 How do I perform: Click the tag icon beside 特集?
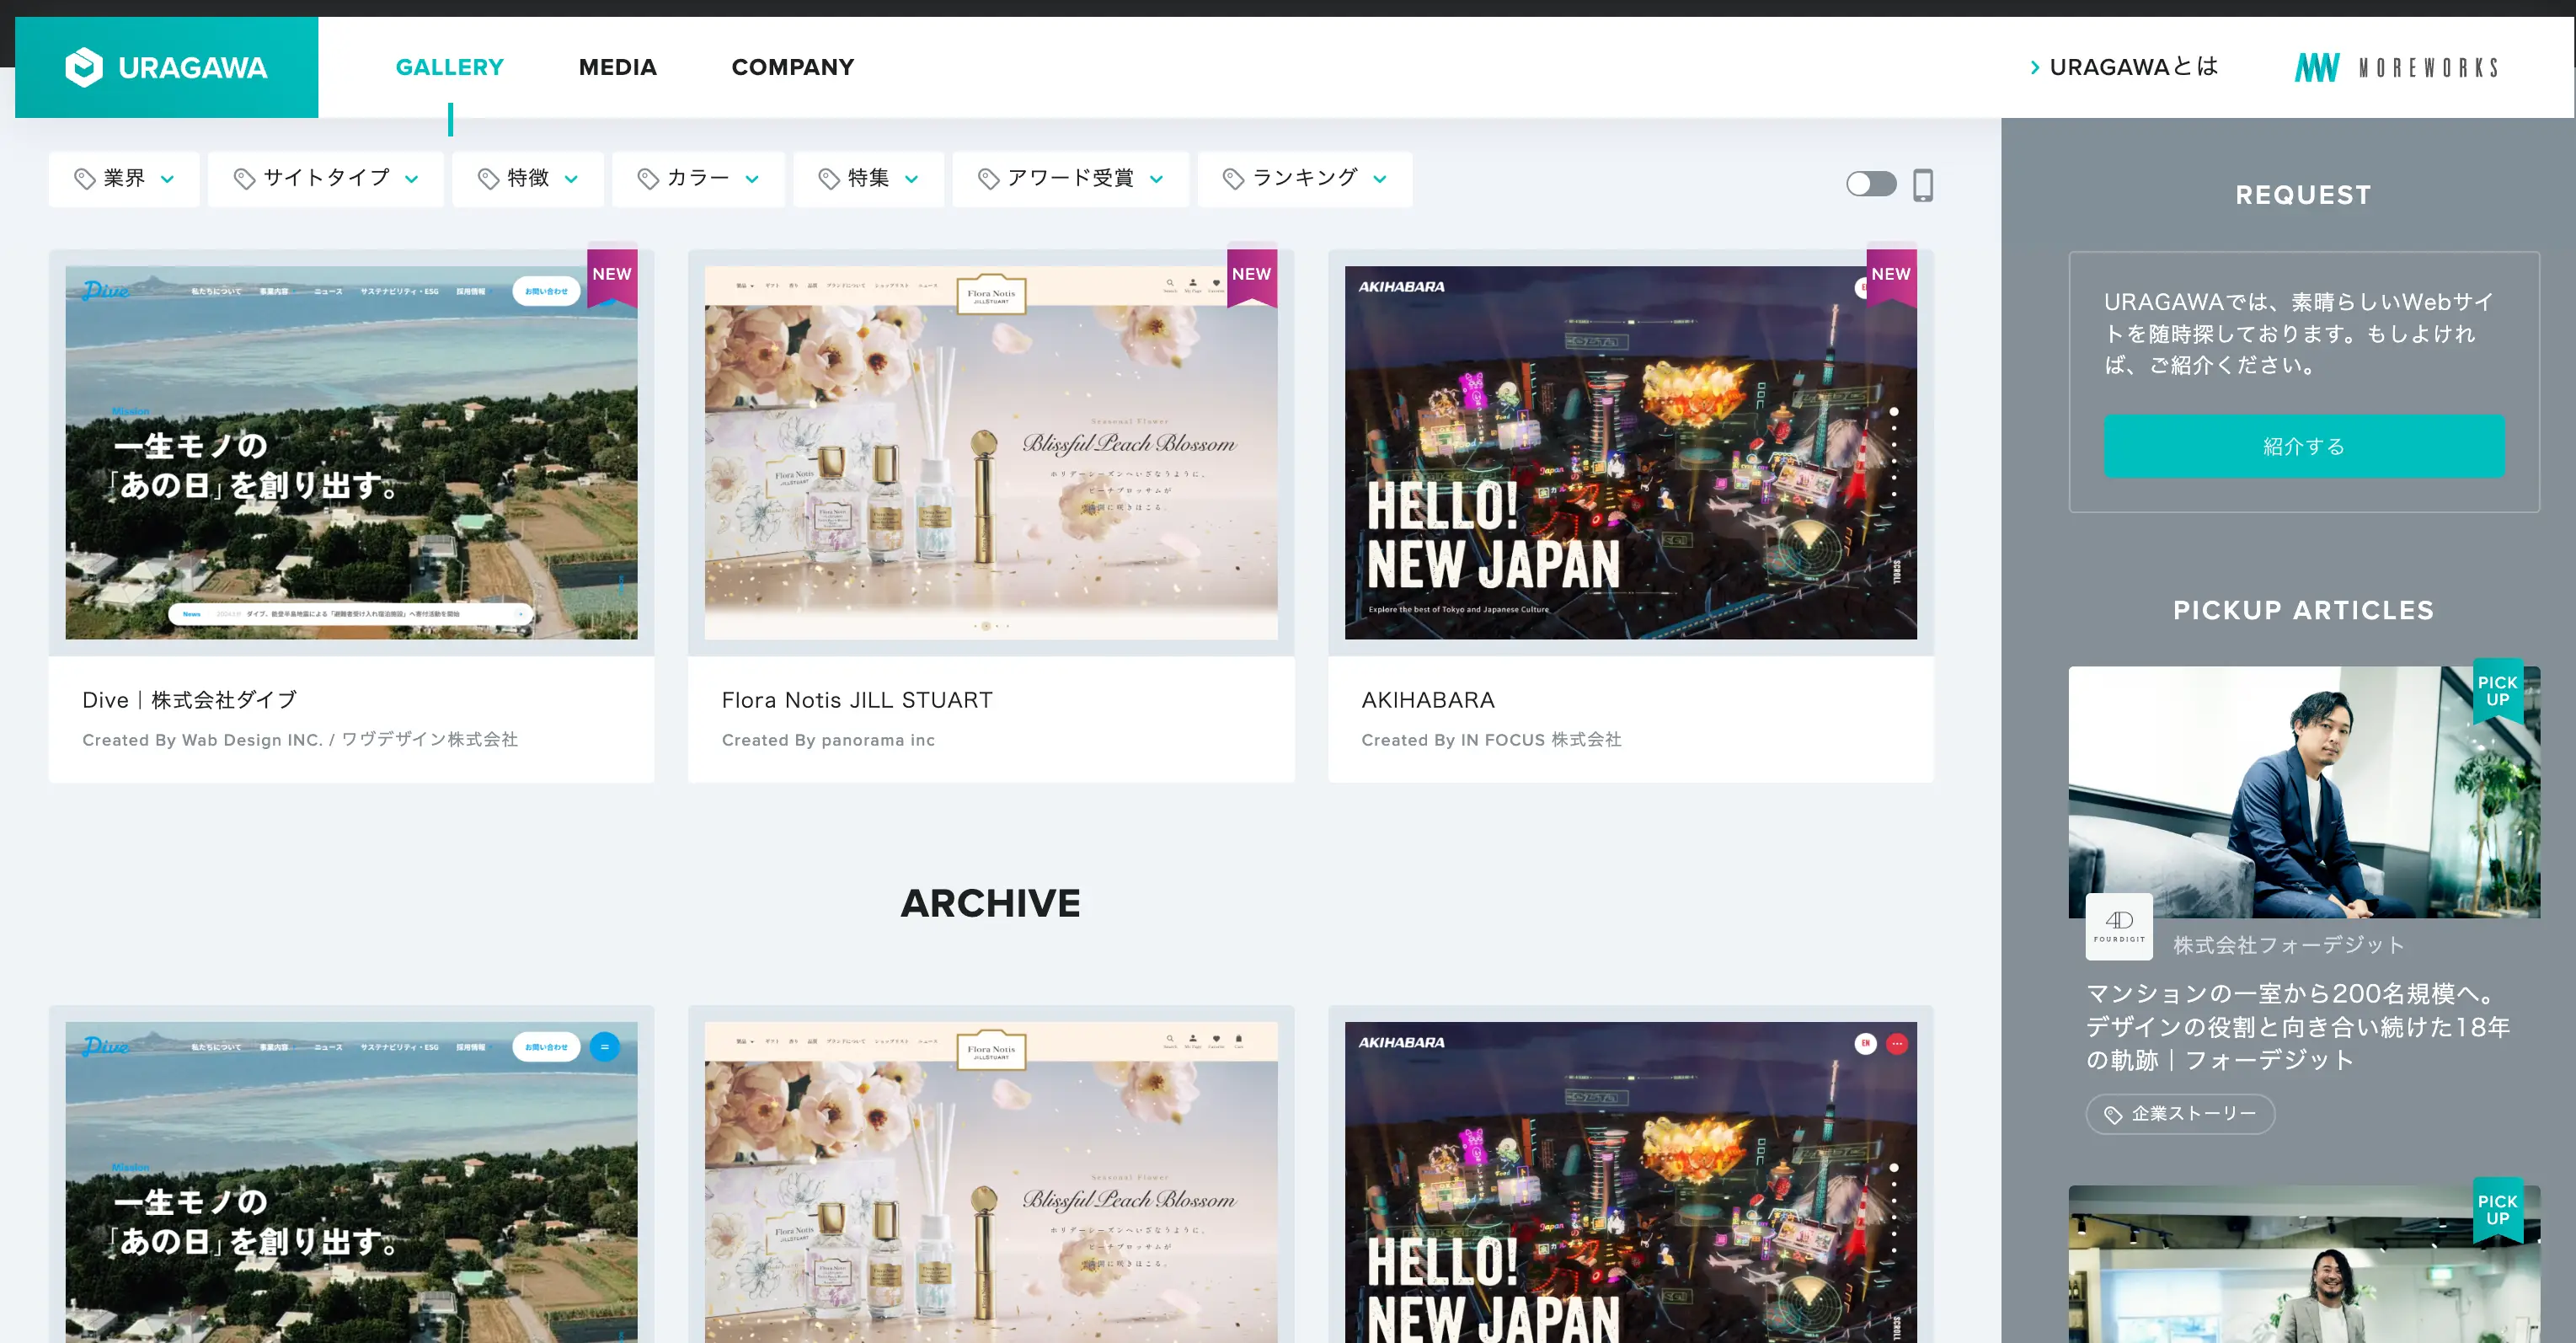pyautogui.click(x=829, y=178)
